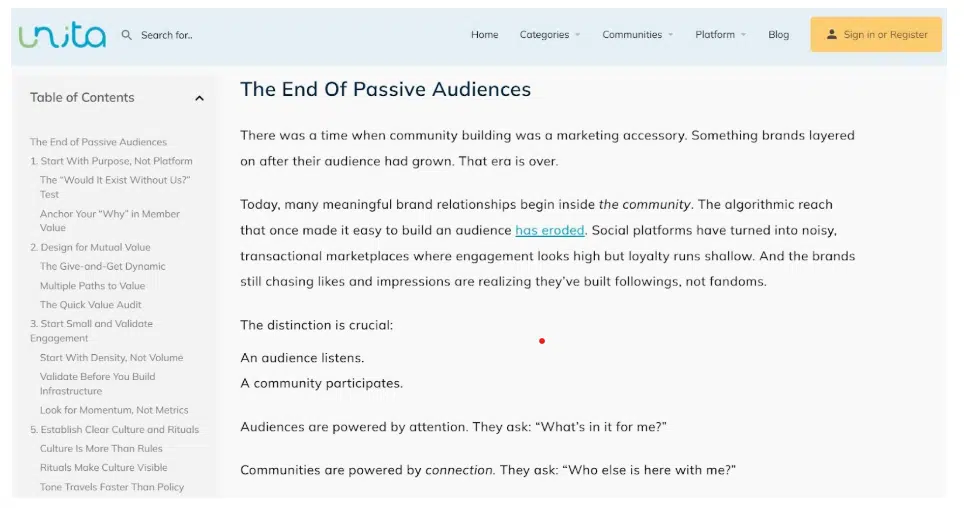Viewport: 964px width, 508px height.
Task: Jump to Establish Clear Culture and Rituals
Action: point(114,430)
